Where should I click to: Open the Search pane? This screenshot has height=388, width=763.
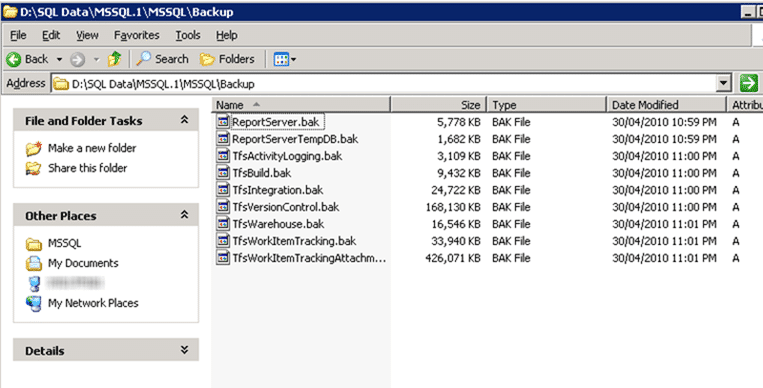163,59
